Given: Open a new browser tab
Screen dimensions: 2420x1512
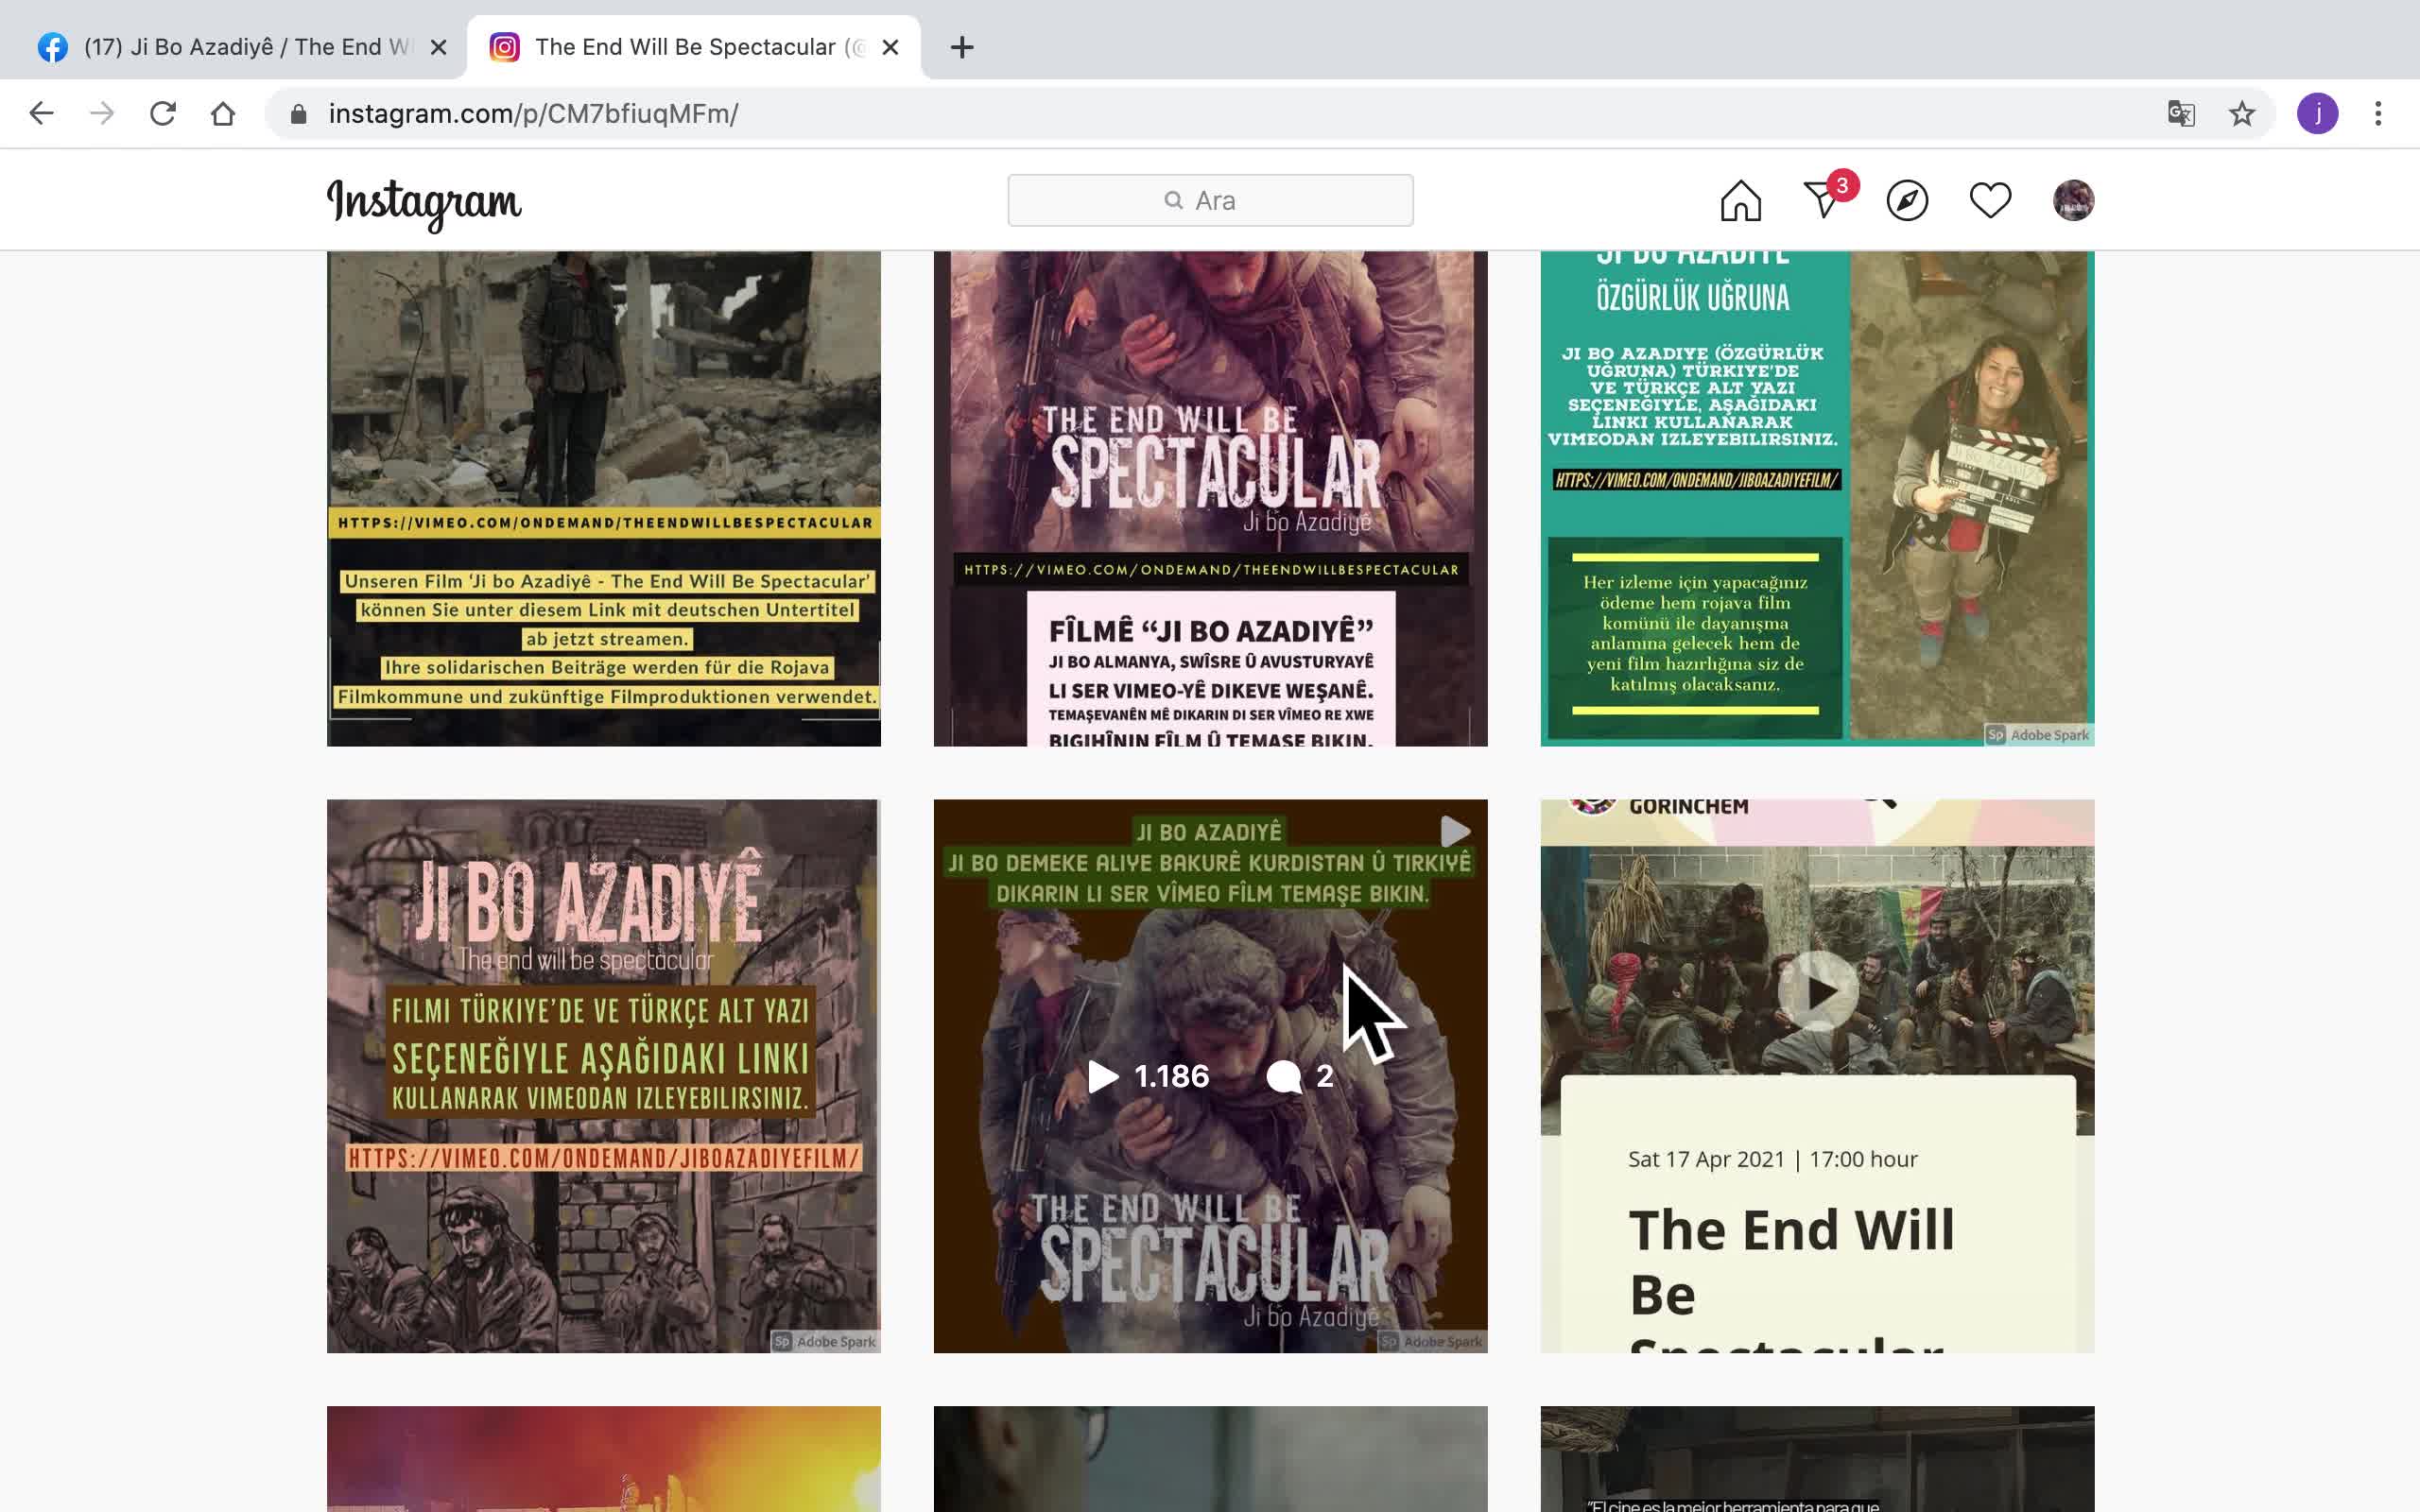Looking at the screenshot, I should tap(962, 47).
